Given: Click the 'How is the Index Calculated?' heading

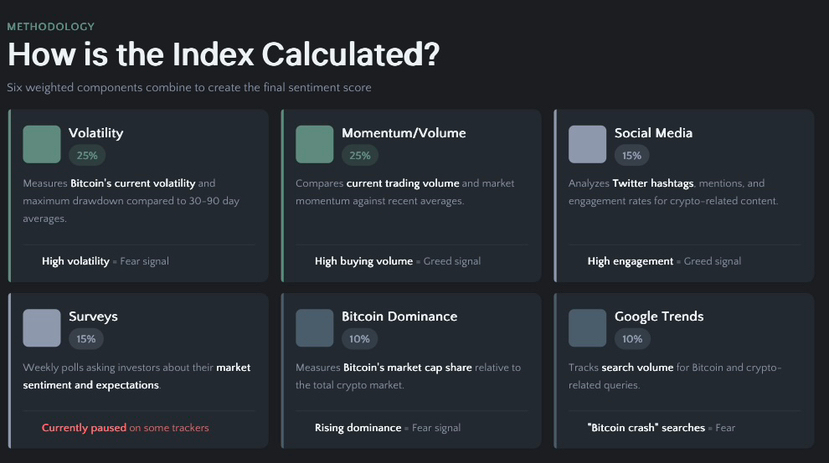Looking at the screenshot, I should click(x=223, y=53).
